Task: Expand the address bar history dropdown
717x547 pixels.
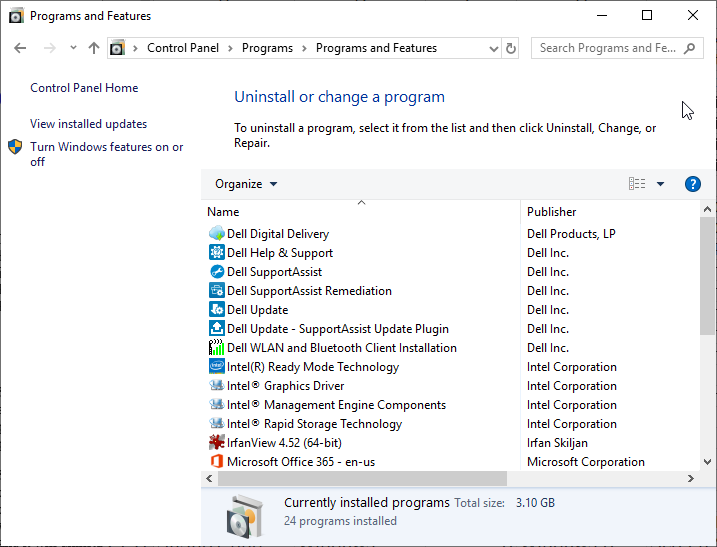Action: click(x=493, y=48)
